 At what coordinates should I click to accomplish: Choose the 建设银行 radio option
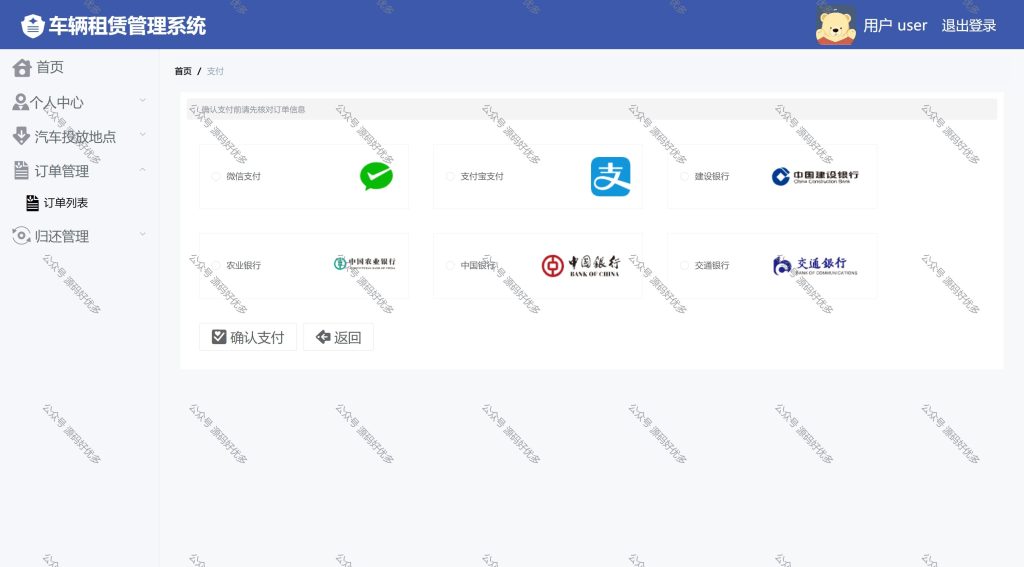(x=684, y=176)
